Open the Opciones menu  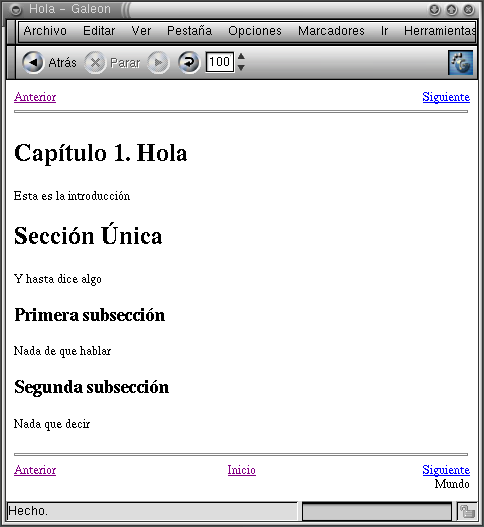255,31
